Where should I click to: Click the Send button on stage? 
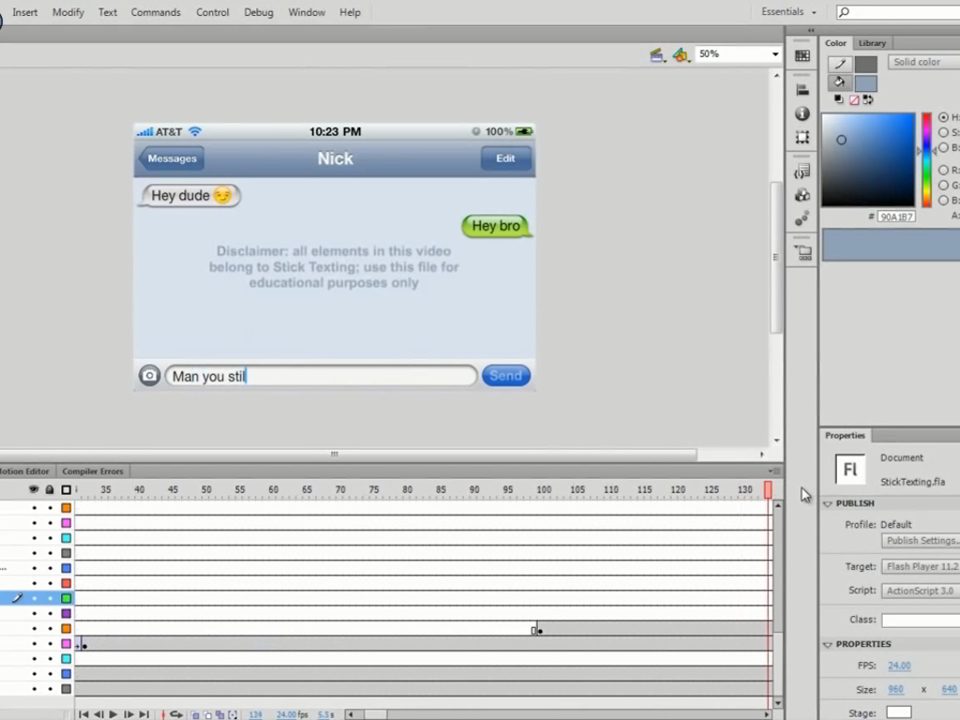[x=506, y=375]
